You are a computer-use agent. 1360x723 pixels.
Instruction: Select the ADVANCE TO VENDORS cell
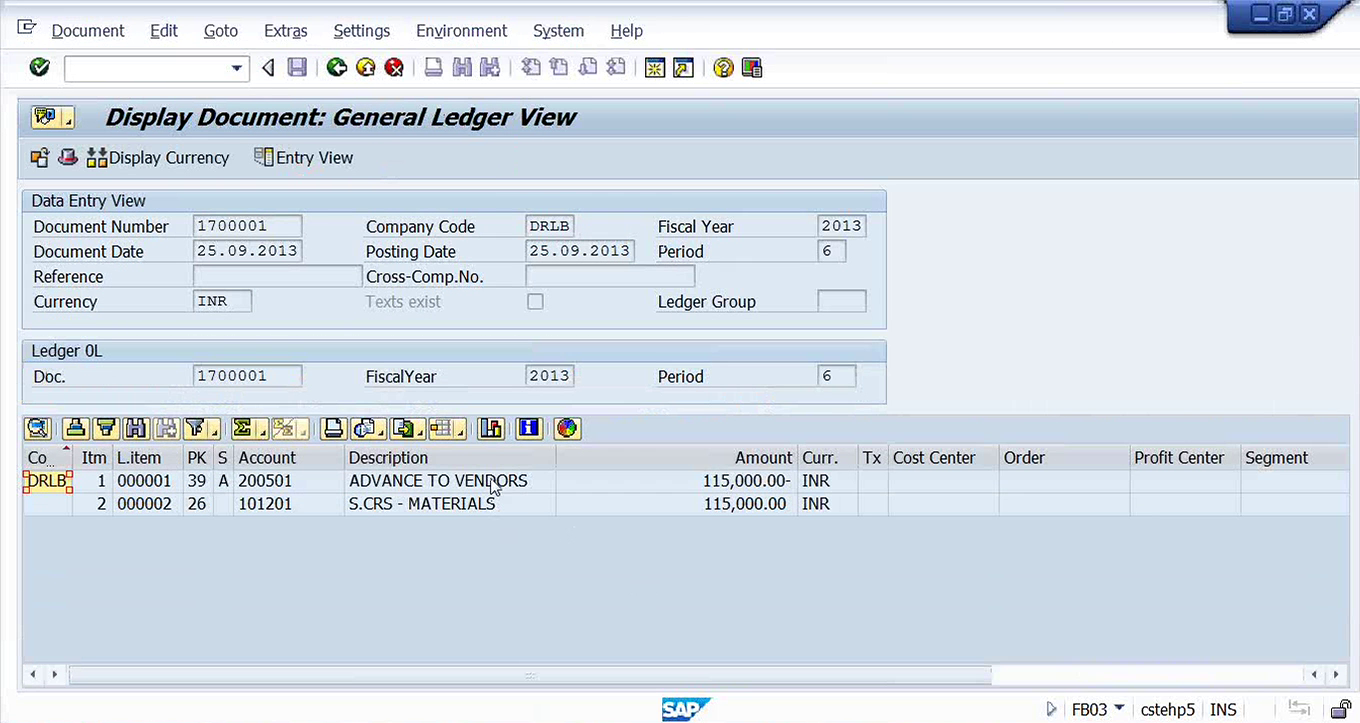click(450, 481)
